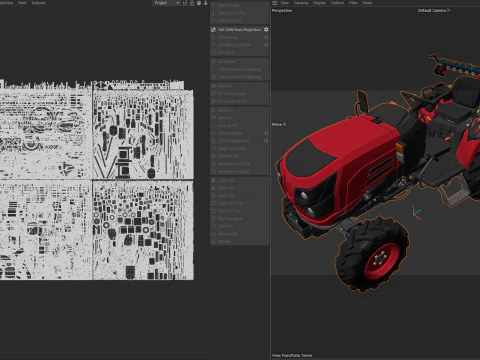This screenshot has height=360, width=480.
Task: Click the globe icon in UV toolbar
Action: click(199, 3)
